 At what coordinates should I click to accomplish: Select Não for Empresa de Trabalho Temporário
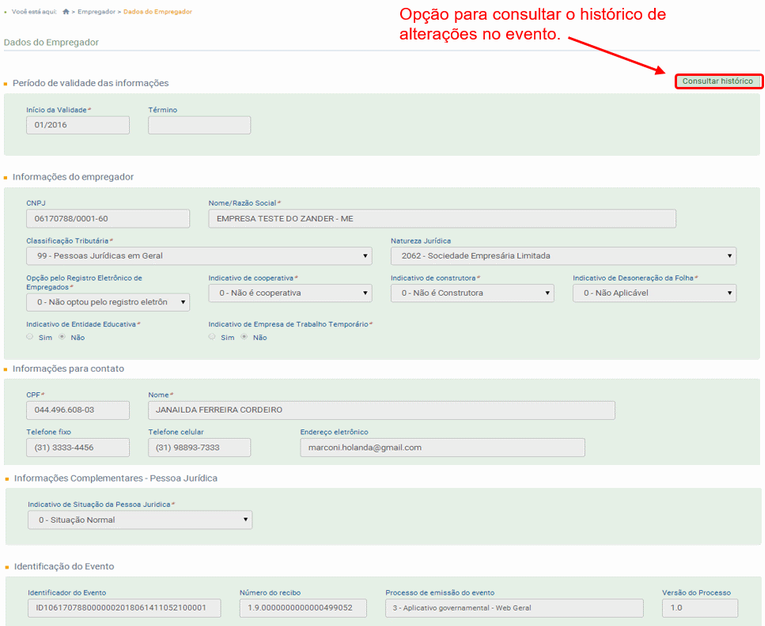[244, 337]
